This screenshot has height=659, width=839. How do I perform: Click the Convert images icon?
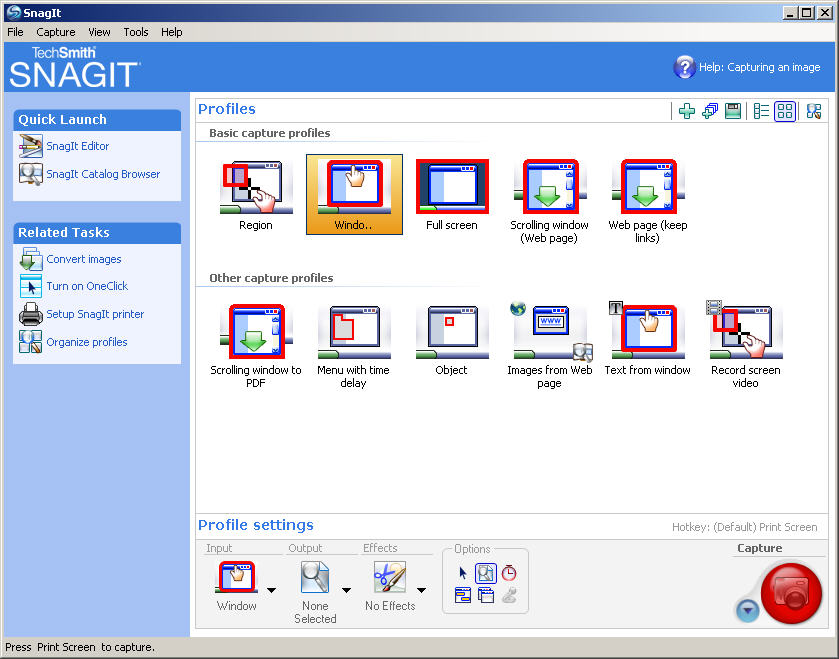point(30,259)
